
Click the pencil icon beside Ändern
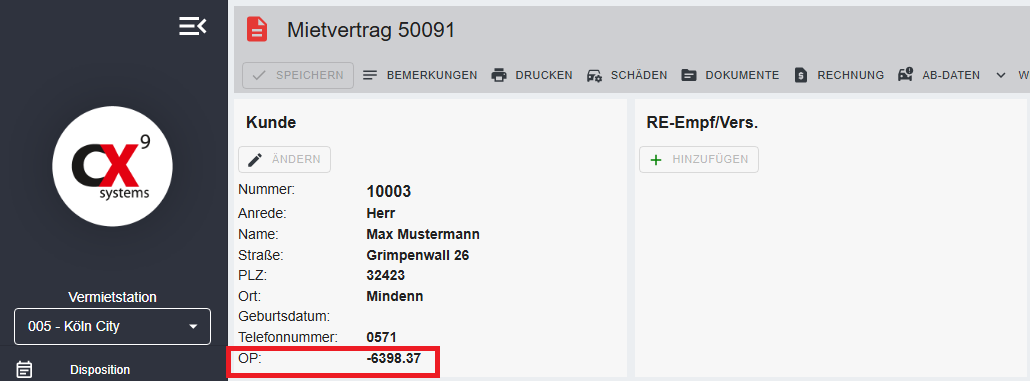255,160
